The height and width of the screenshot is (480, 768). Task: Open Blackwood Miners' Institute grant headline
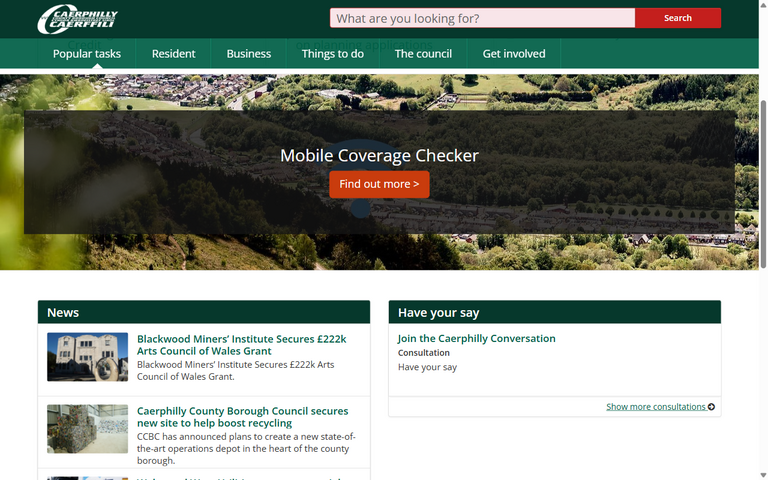pyautogui.click(x=241, y=345)
